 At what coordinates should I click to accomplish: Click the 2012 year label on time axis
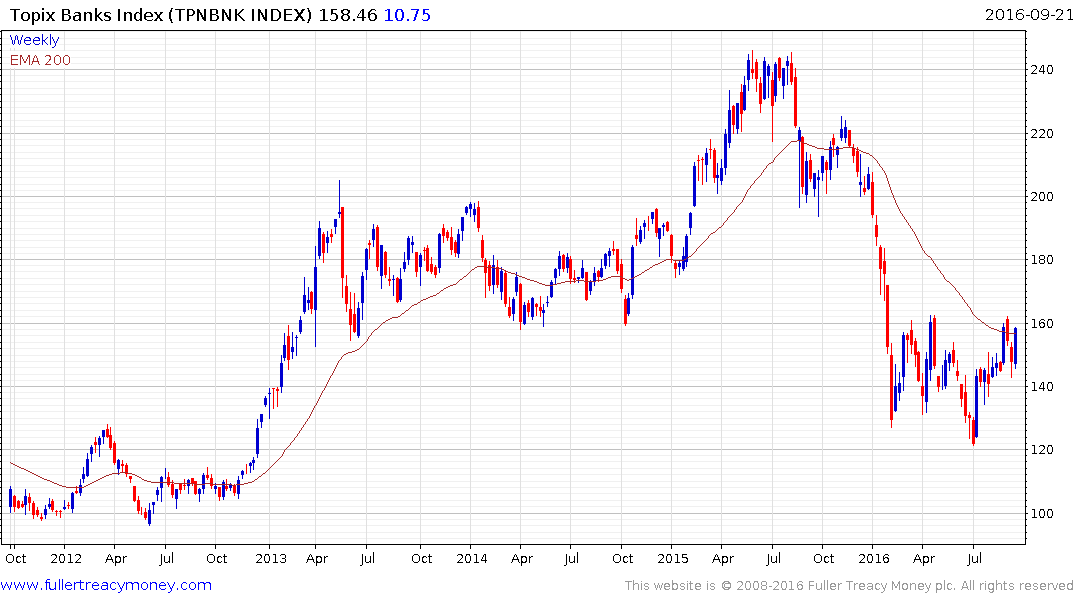[x=66, y=558]
